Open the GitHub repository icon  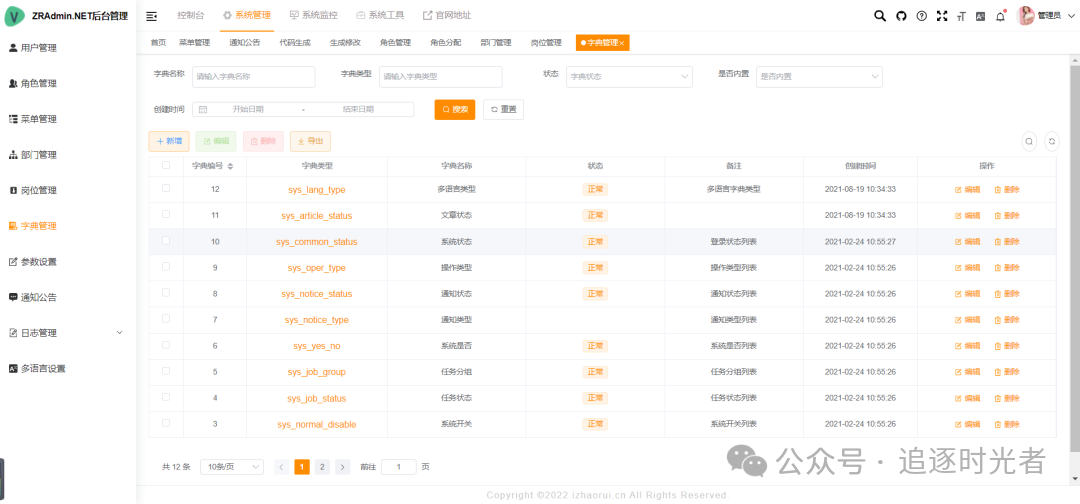tap(900, 16)
